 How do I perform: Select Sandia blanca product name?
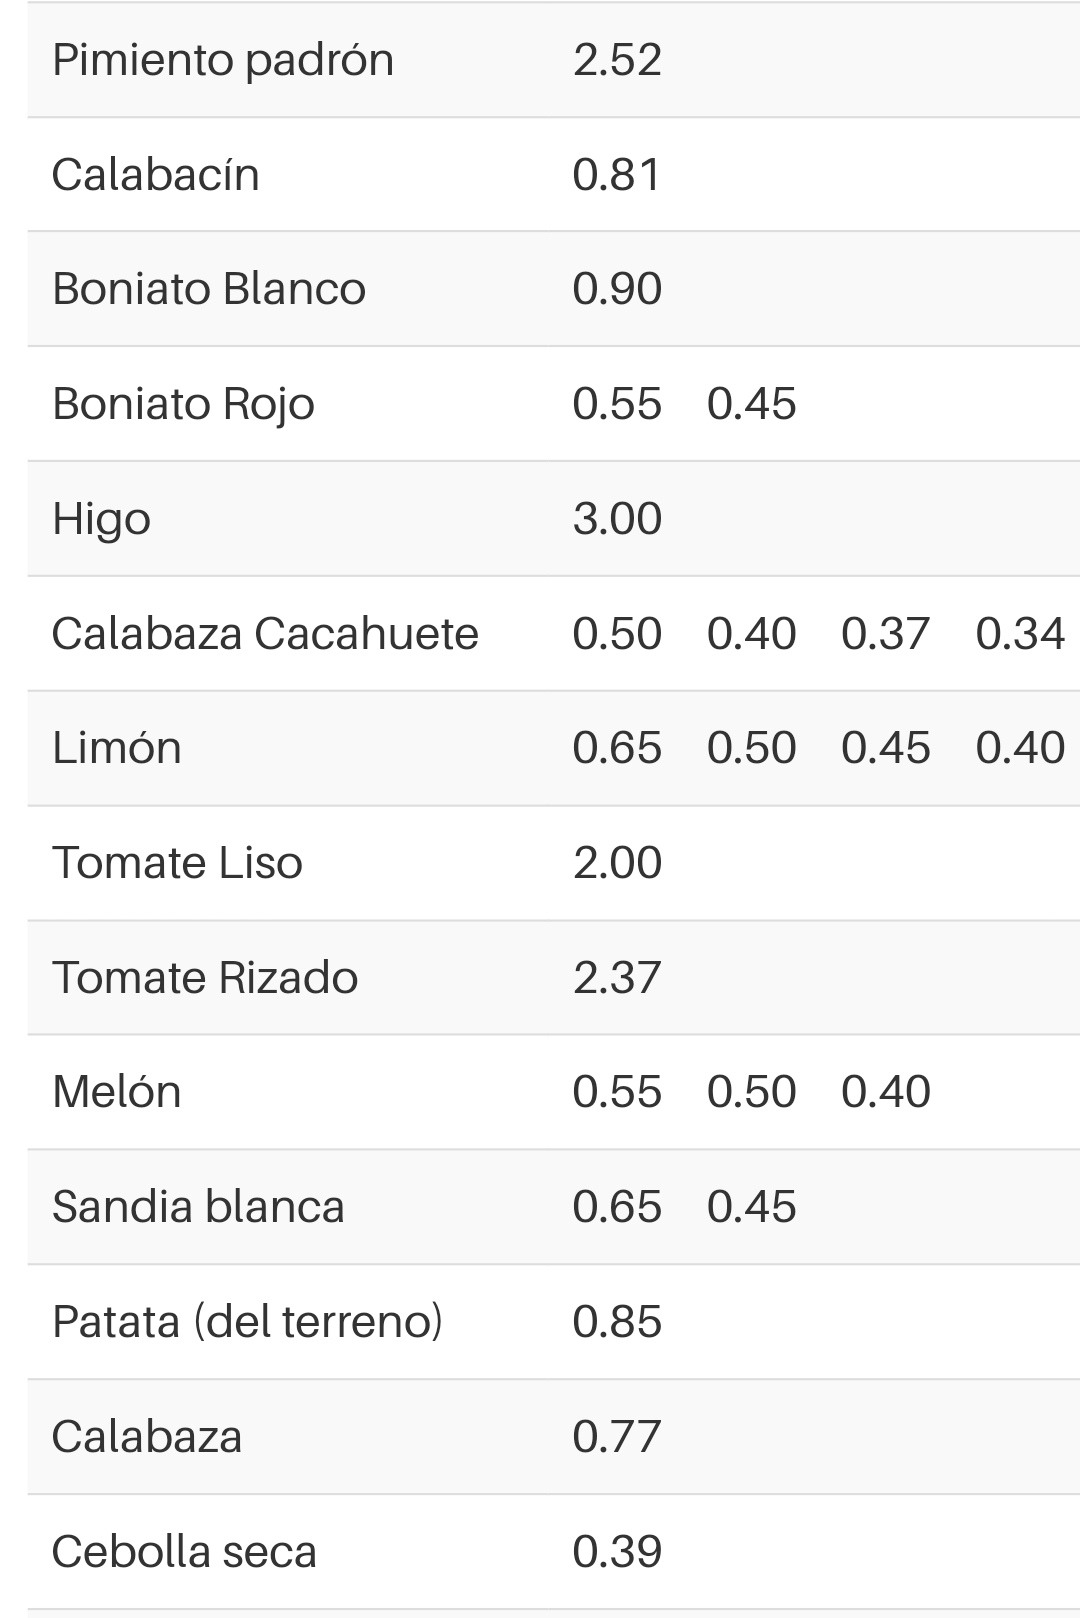(x=198, y=1207)
